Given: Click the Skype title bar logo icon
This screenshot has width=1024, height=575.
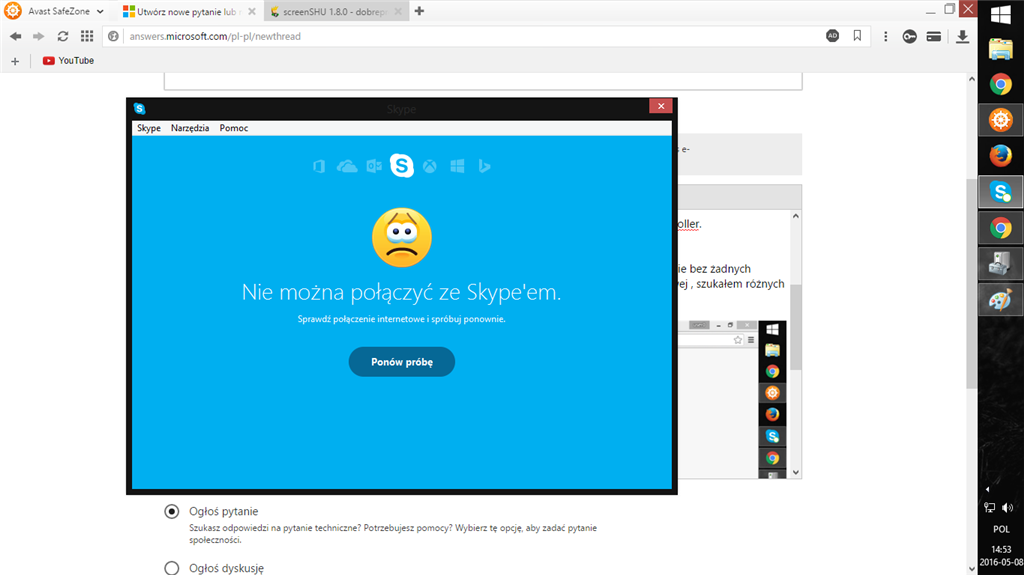Looking at the screenshot, I should (140, 108).
